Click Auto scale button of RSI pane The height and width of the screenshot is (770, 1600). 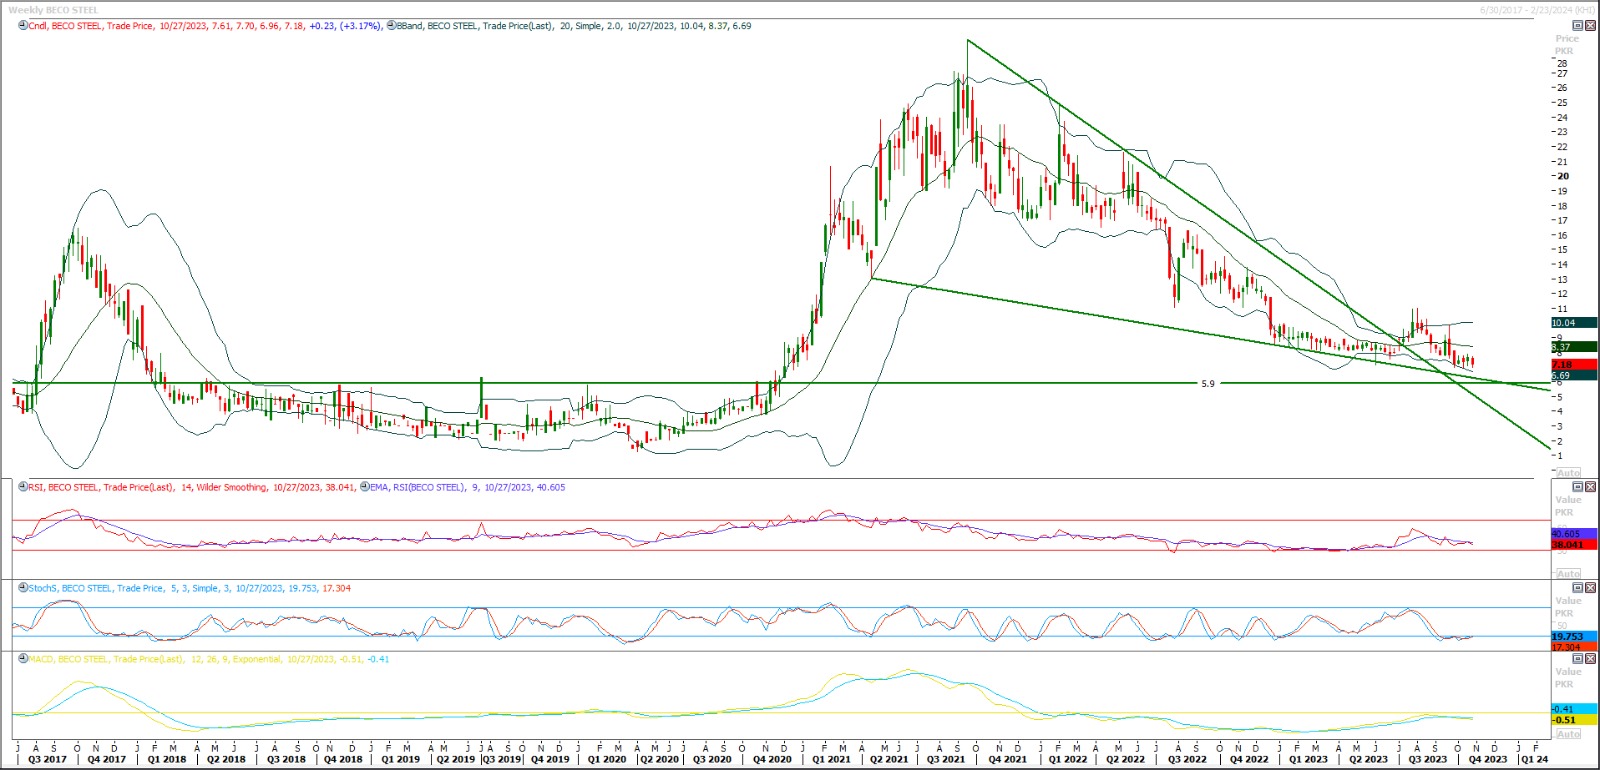(1569, 574)
